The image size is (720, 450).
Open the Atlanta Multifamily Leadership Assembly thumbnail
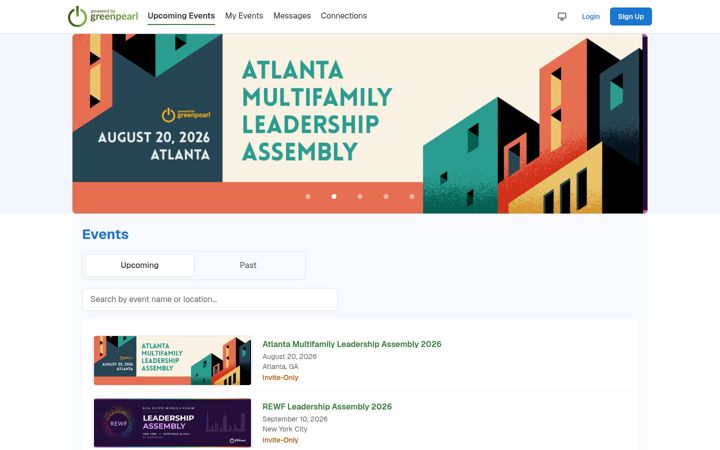tap(172, 360)
